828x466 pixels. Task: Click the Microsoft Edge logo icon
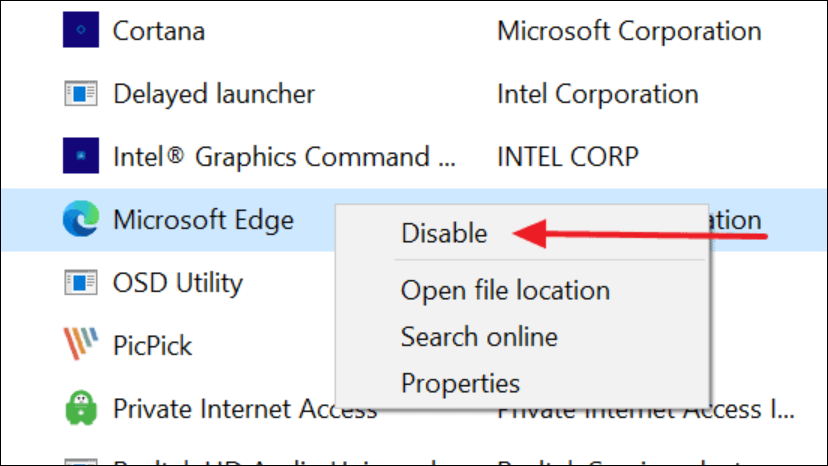(81, 219)
